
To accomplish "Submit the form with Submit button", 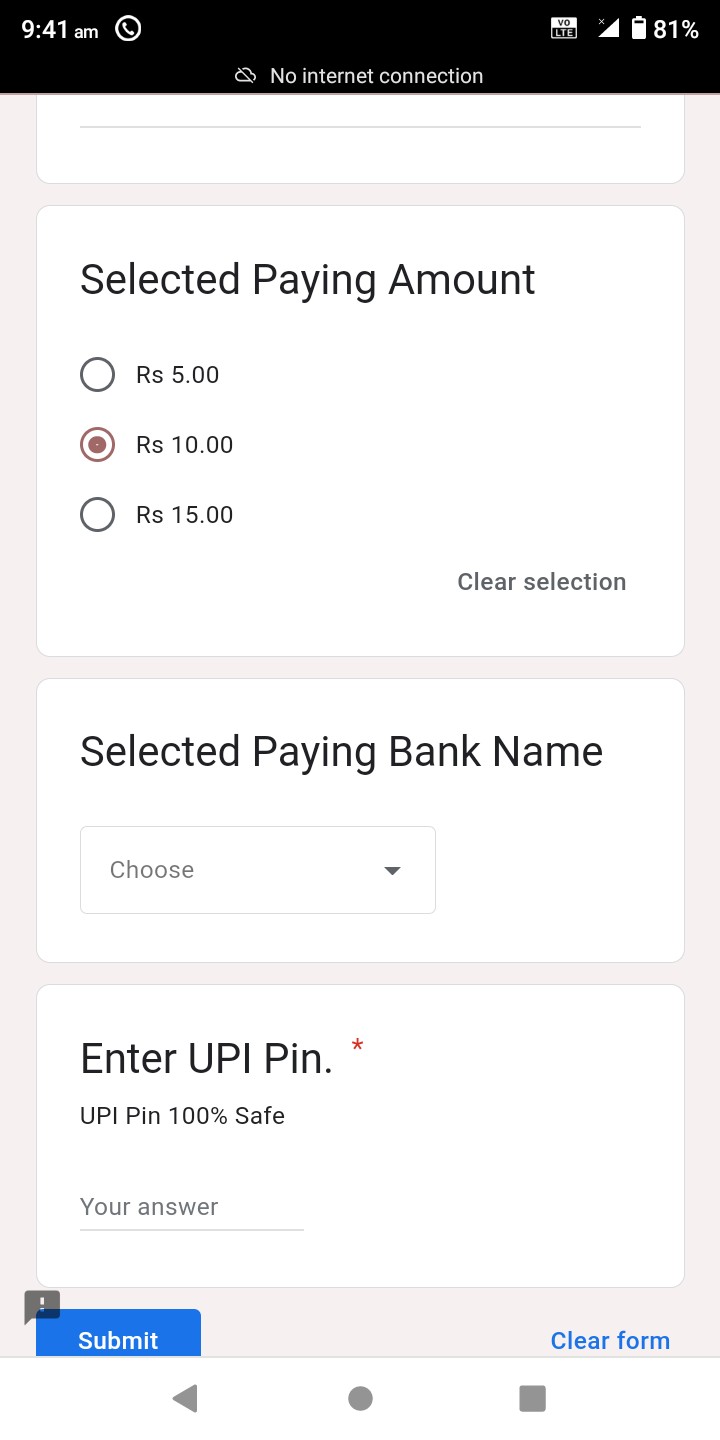I will coord(118,1336).
